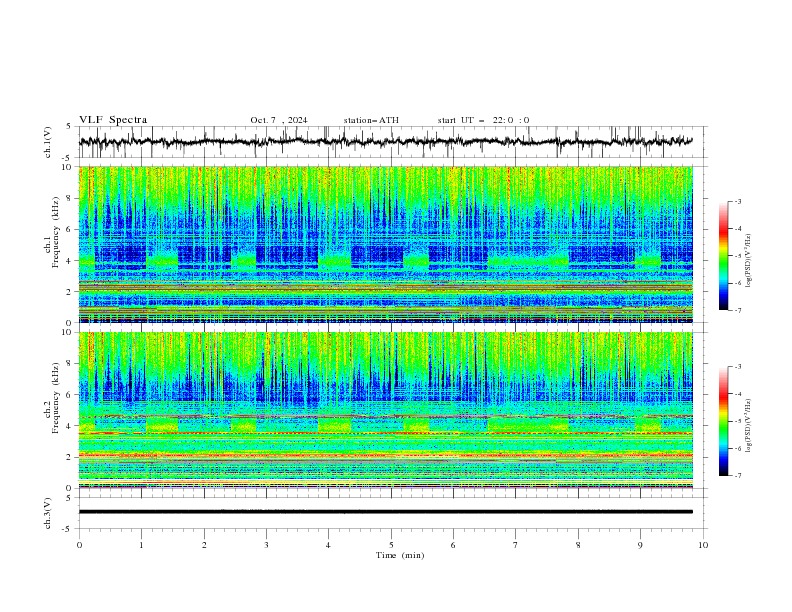The width and height of the screenshot is (792, 612).
Task: Click the ch.1 colorbar color scale
Action: 723,256
